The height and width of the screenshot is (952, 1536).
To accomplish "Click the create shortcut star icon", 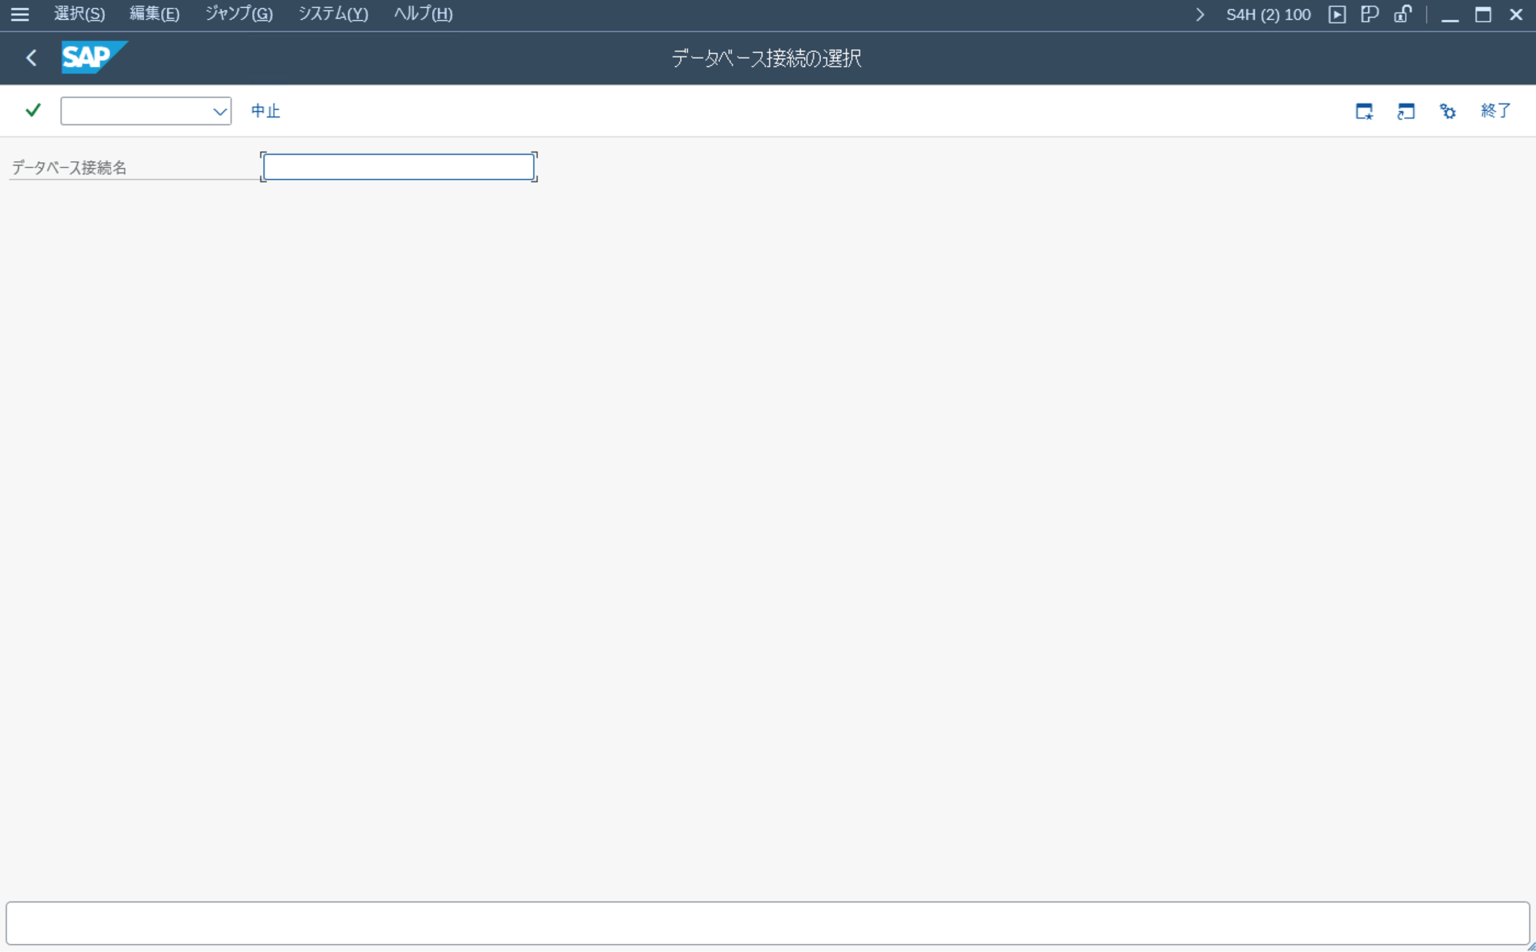I will 1364,111.
